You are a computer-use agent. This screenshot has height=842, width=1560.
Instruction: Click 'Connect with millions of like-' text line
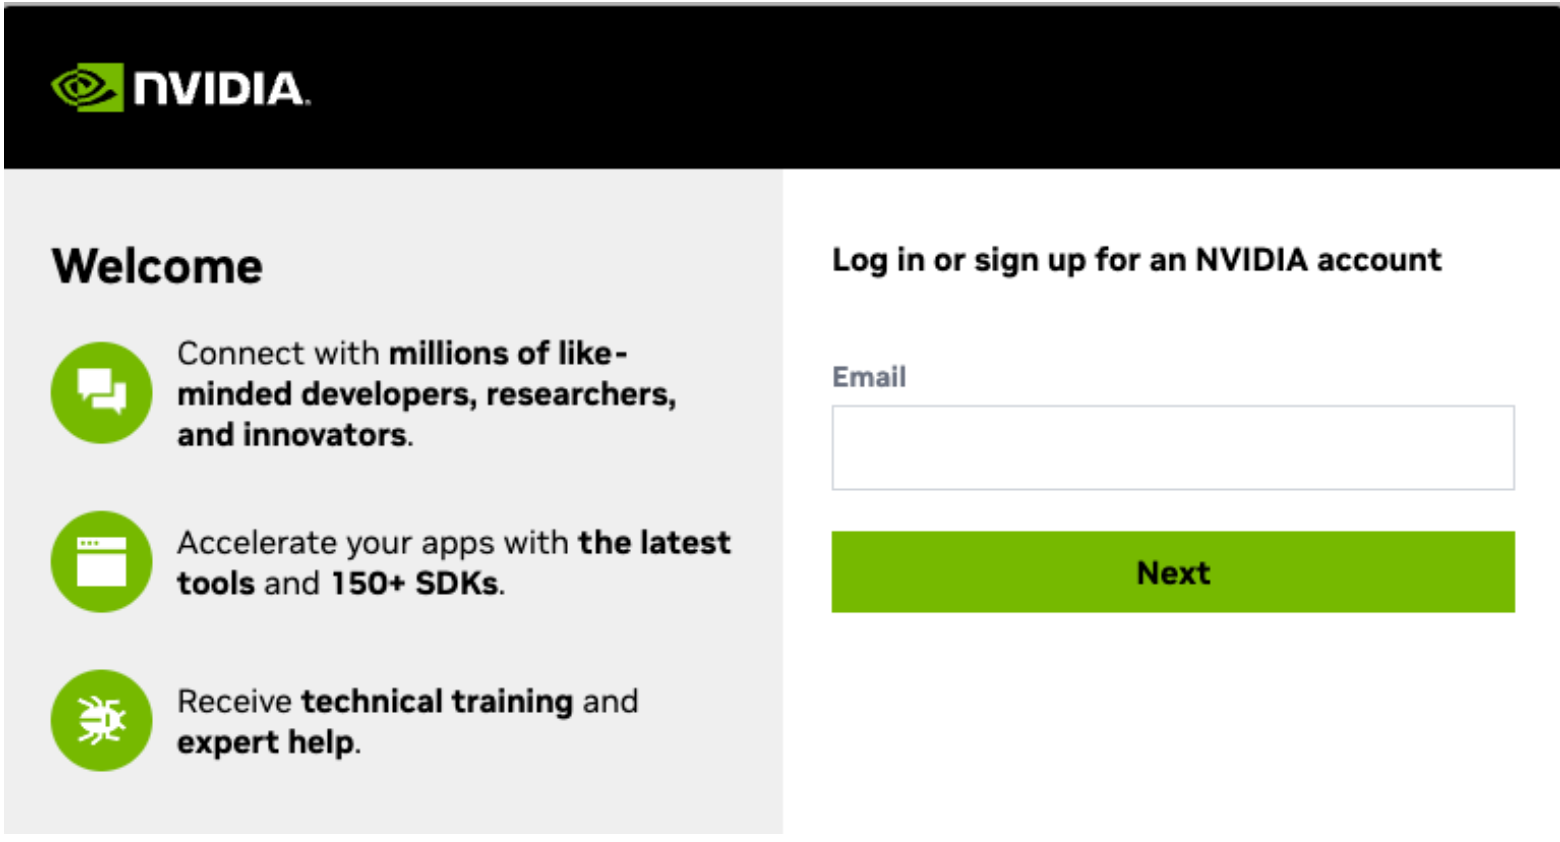point(402,353)
